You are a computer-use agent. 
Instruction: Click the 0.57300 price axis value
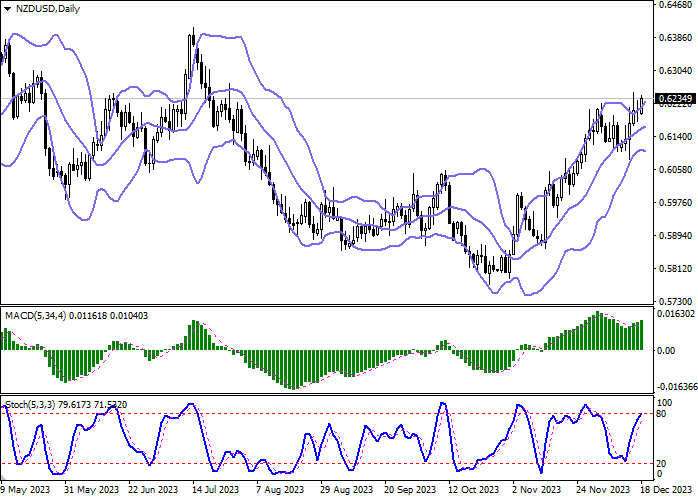click(675, 301)
